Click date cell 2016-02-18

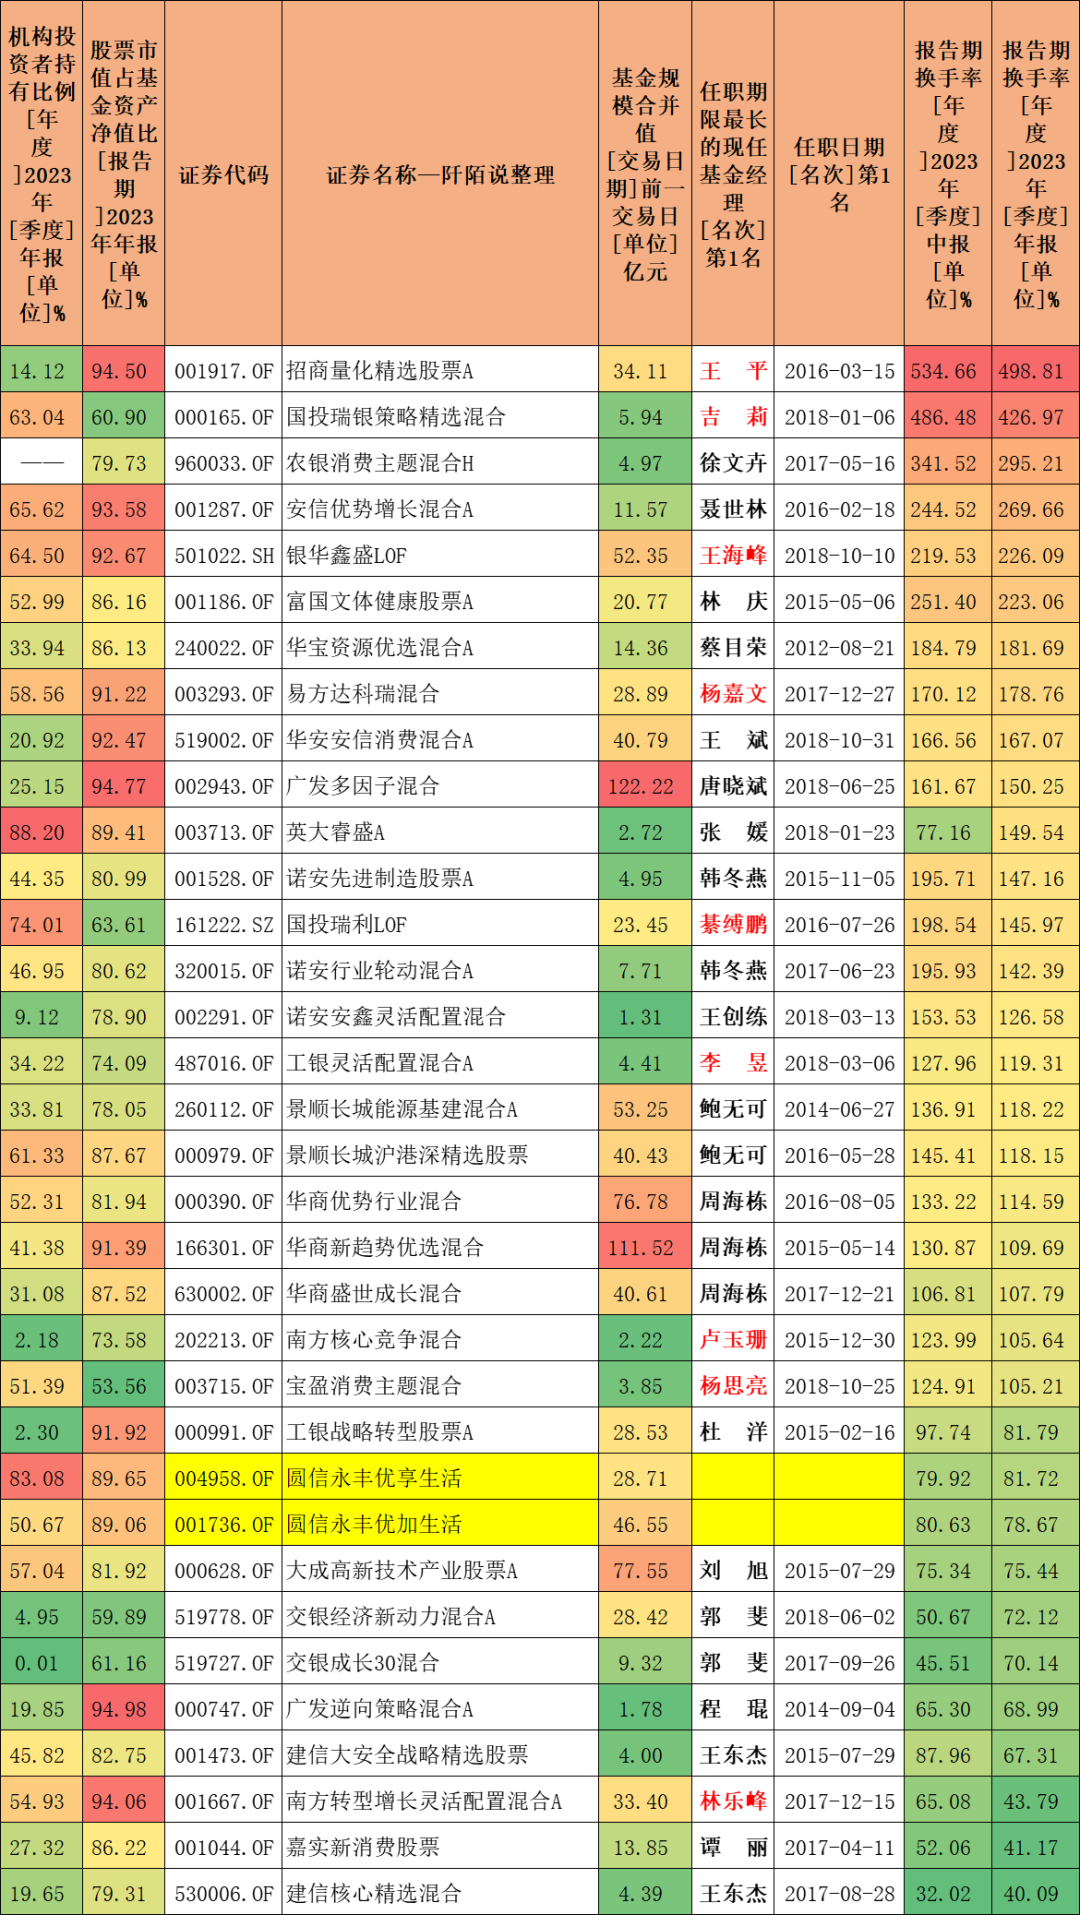click(839, 510)
